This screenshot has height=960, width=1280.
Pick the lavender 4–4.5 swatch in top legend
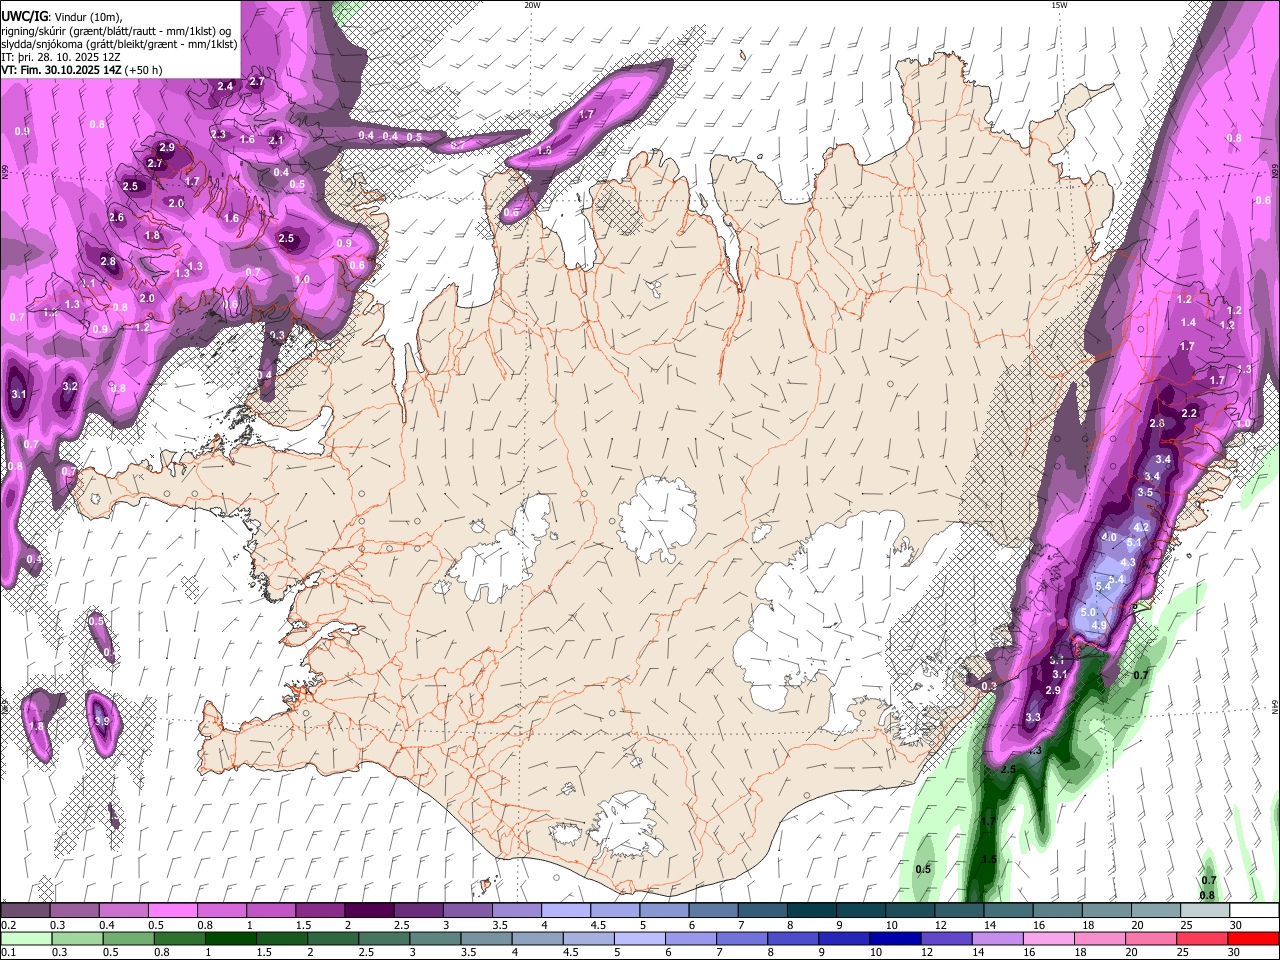tap(565, 911)
